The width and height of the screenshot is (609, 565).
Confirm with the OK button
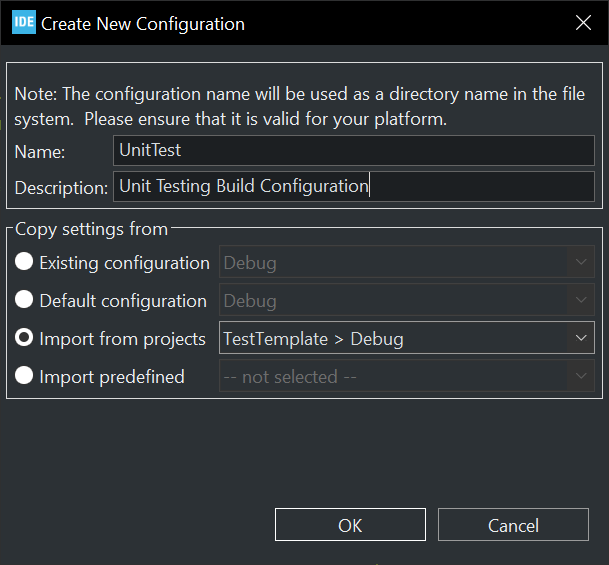pyautogui.click(x=350, y=525)
